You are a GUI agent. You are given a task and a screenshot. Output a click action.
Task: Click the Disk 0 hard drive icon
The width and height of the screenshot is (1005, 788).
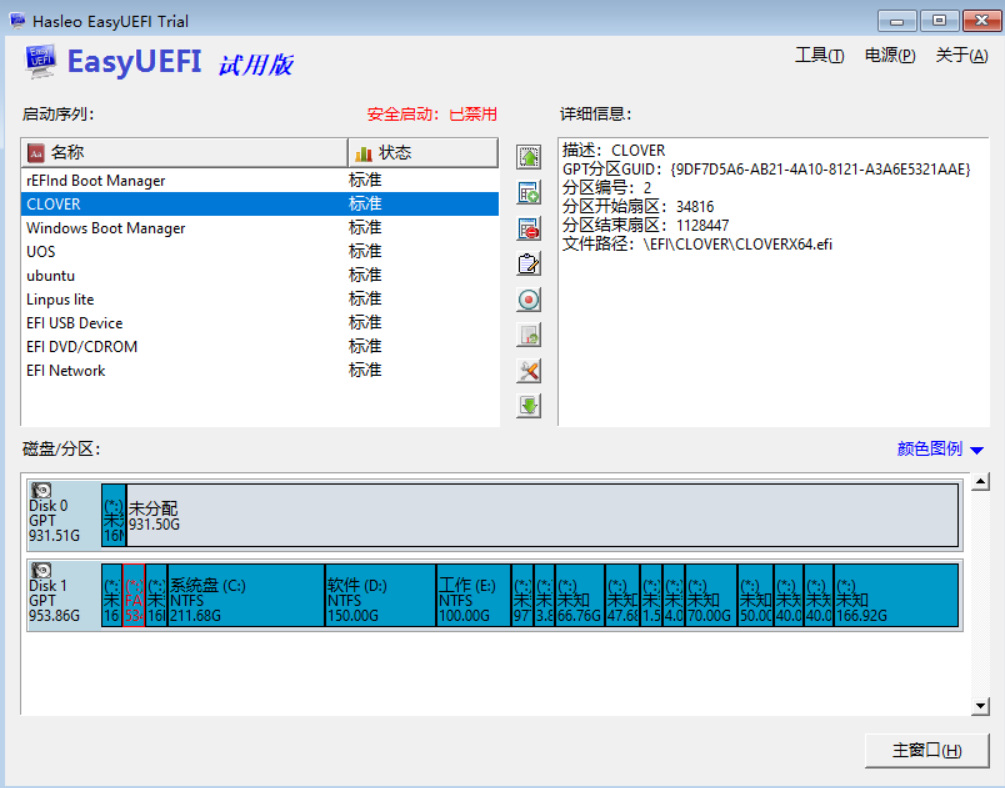click(42, 490)
